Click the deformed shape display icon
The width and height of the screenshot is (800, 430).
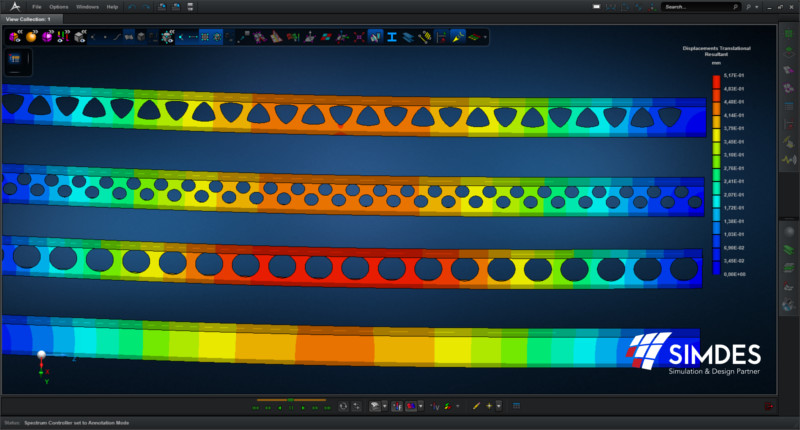375,406
